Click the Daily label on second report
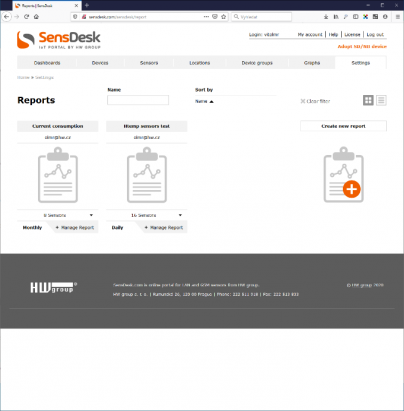404x411 pixels. (x=117, y=227)
